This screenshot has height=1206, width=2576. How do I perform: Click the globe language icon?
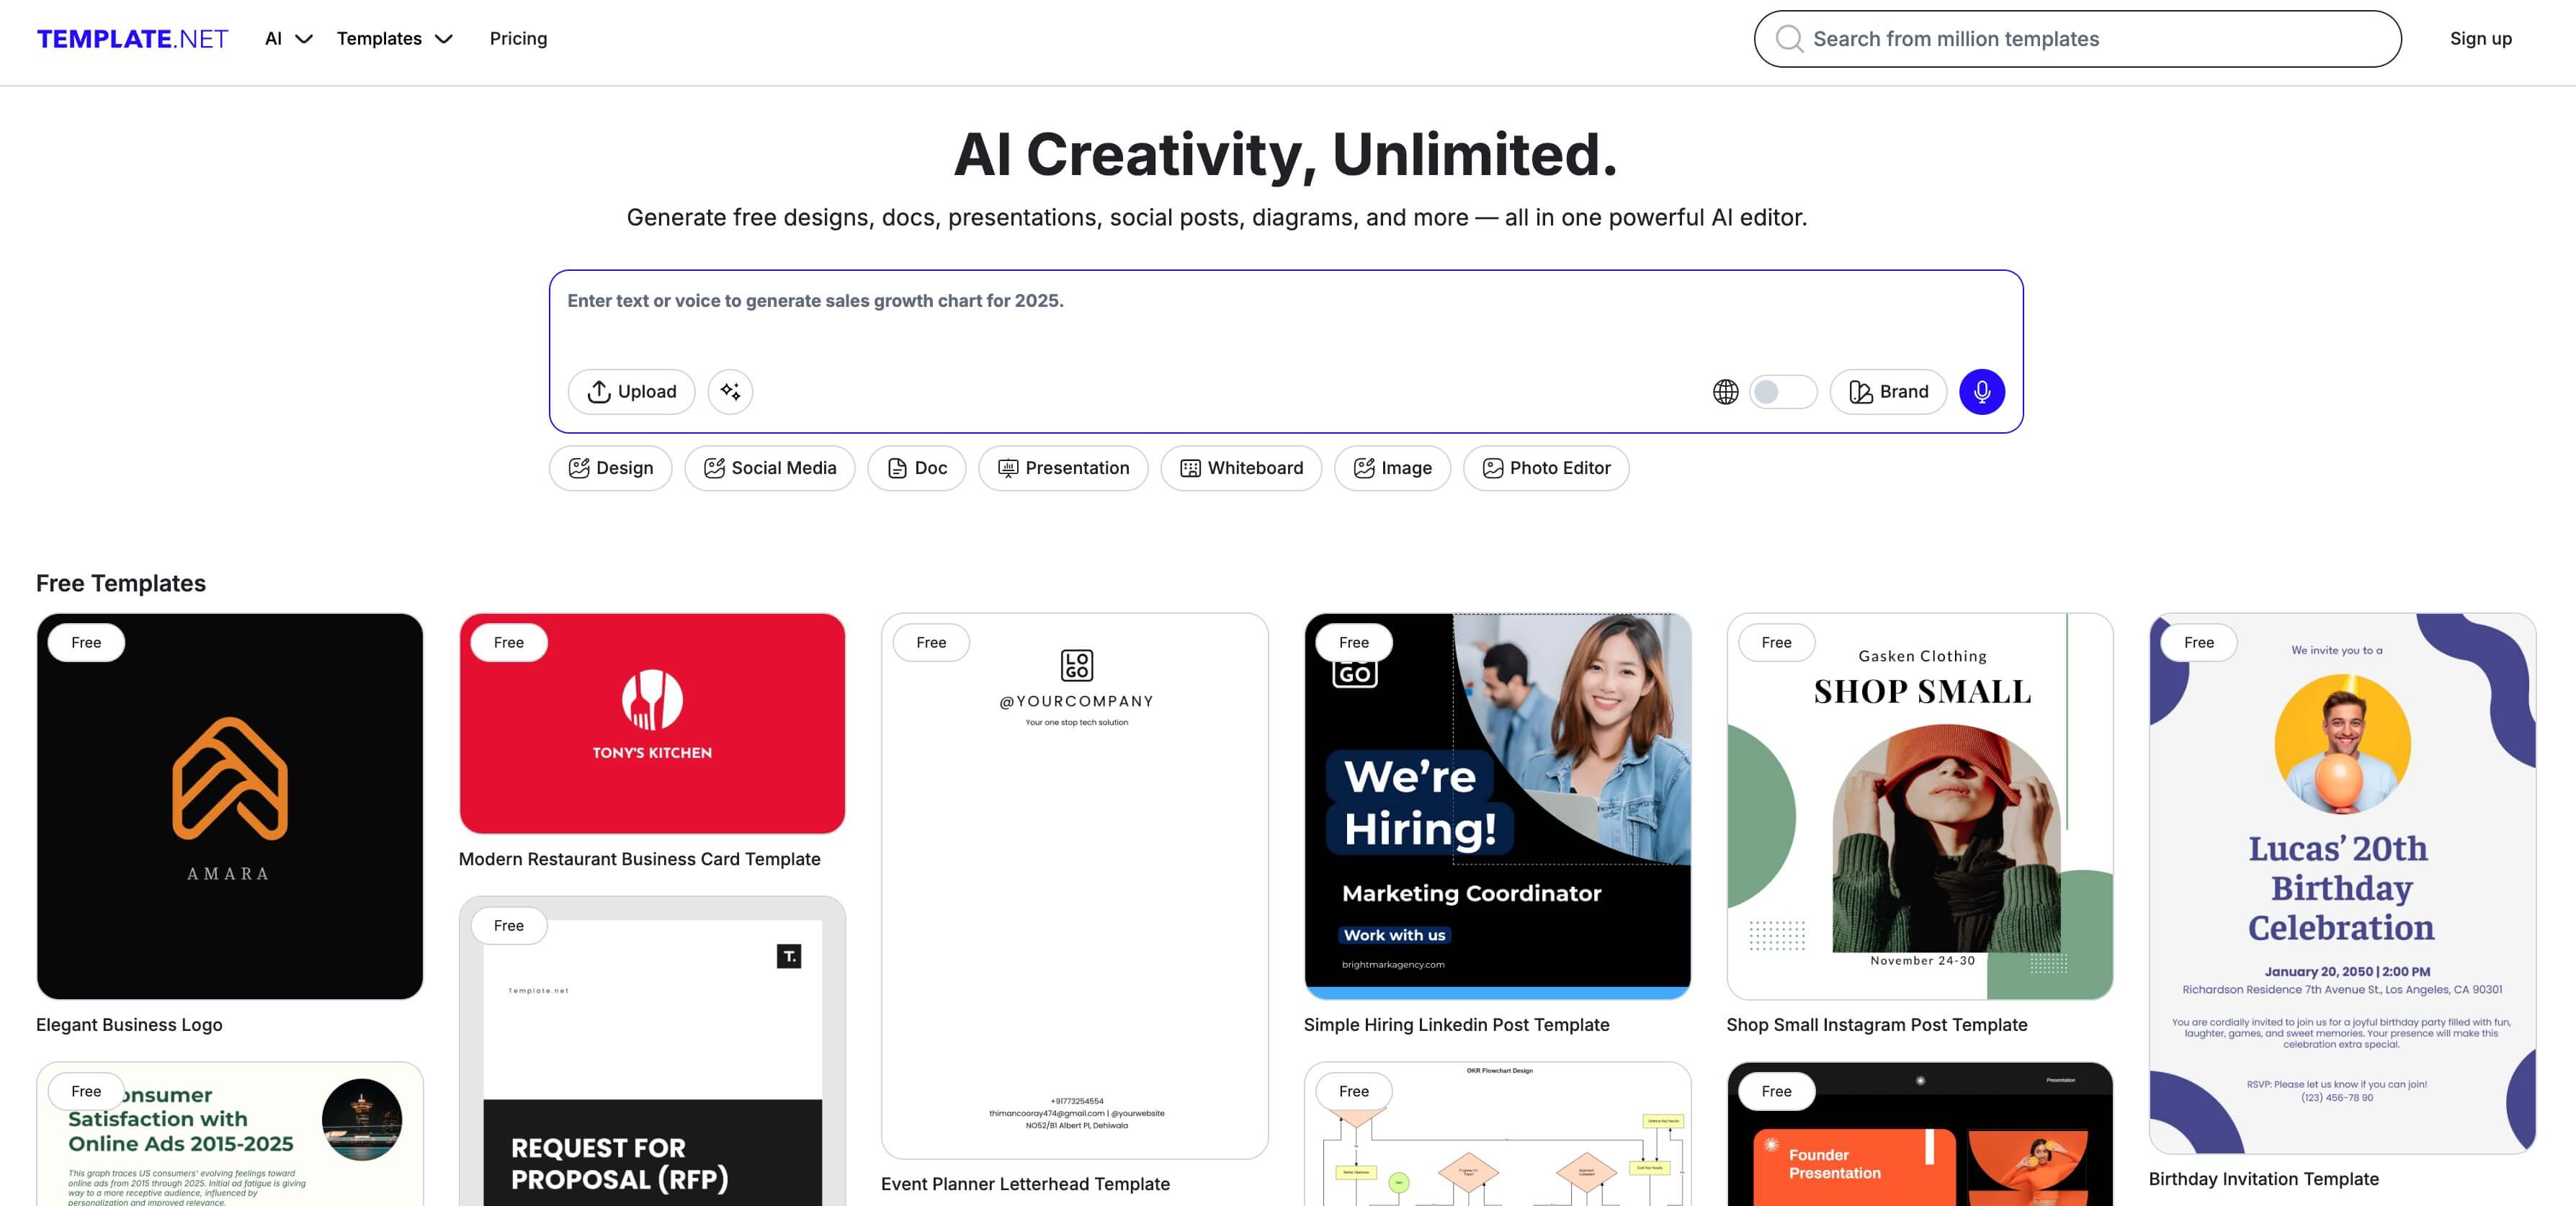(x=1725, y=392)
